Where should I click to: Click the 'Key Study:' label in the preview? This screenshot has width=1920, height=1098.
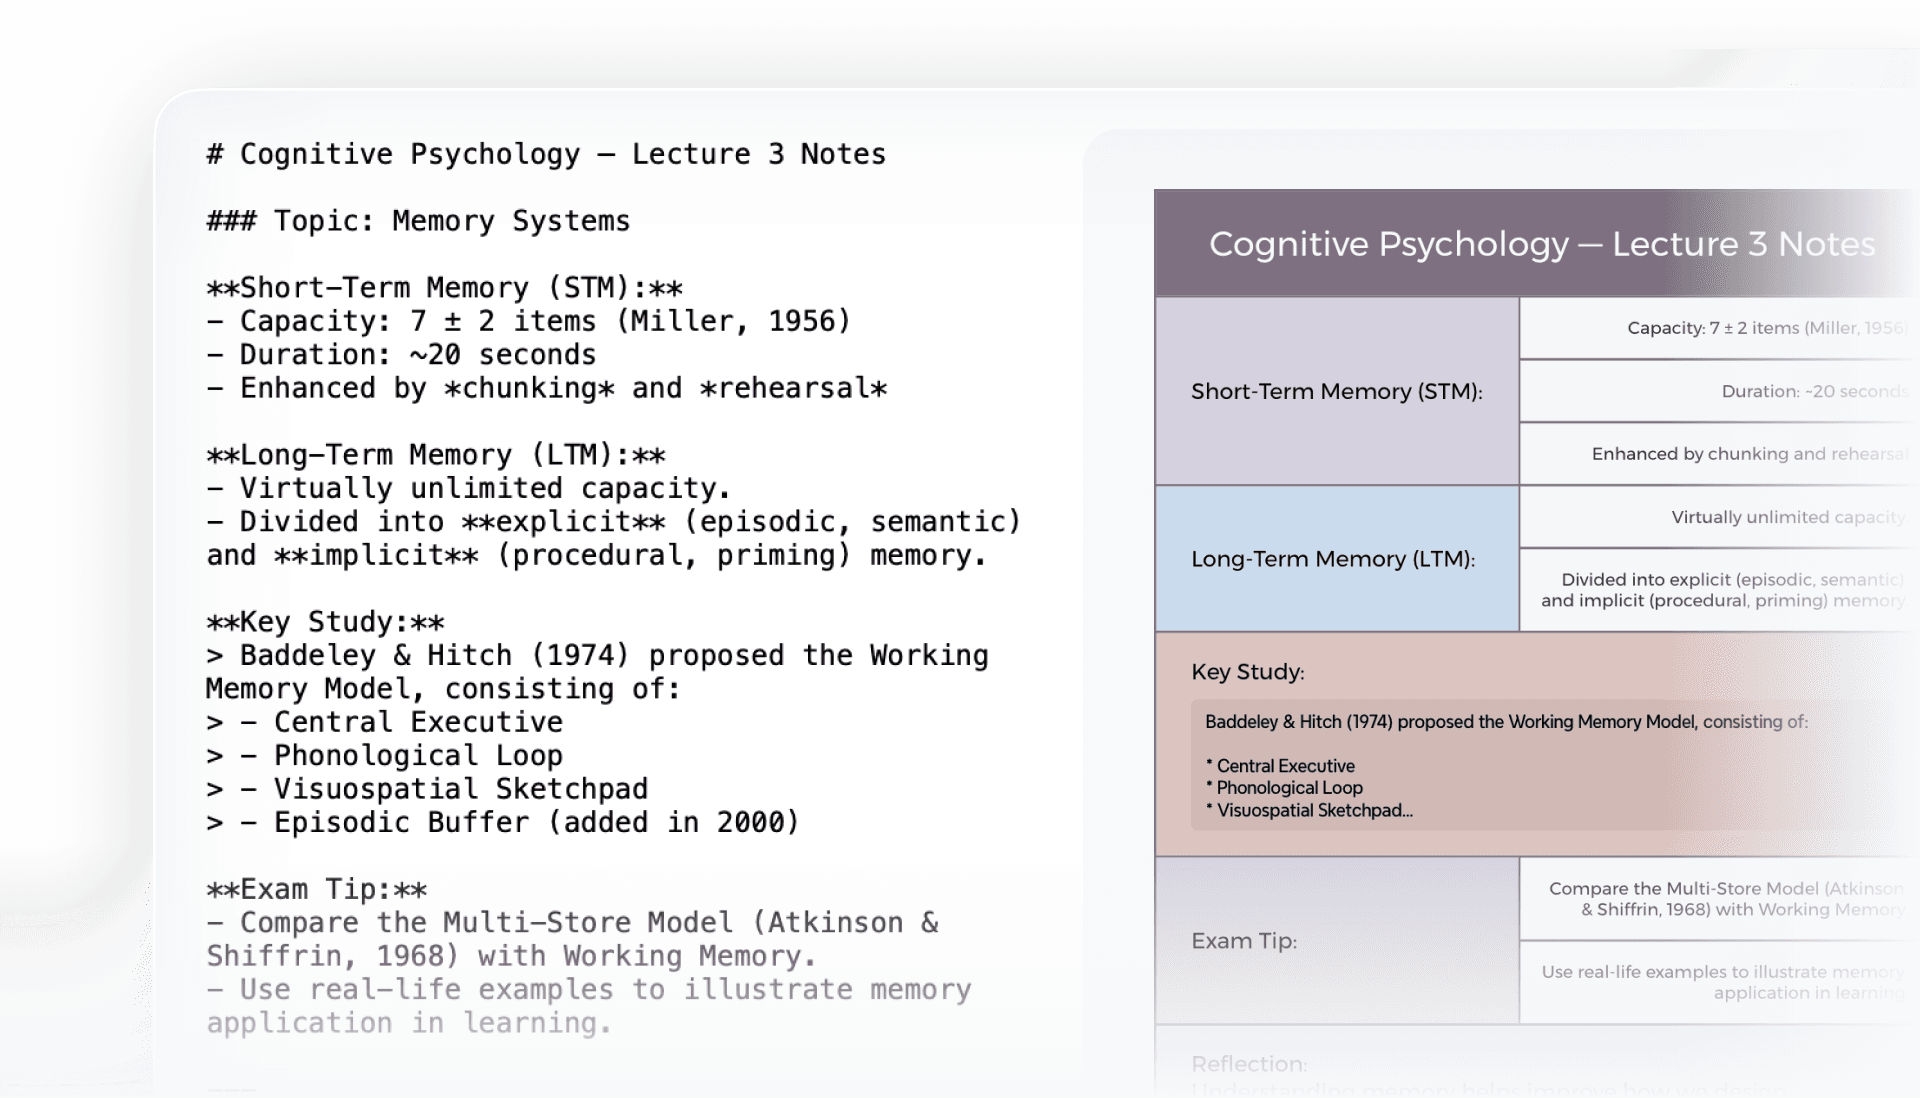[1247, 672]
